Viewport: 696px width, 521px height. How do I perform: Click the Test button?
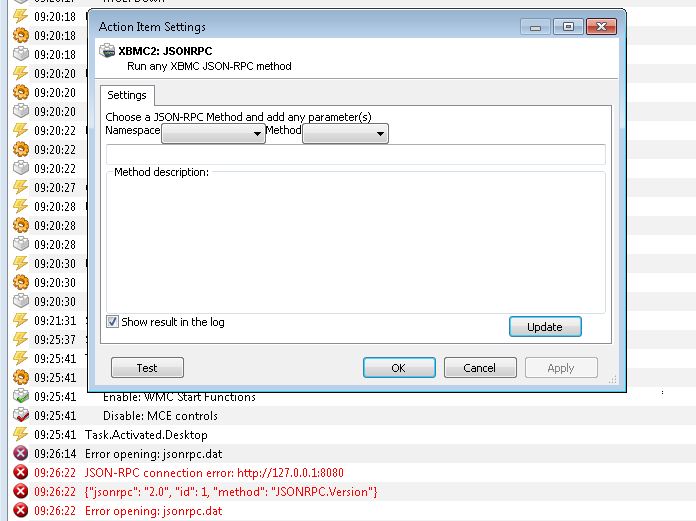(x=147, y=368)
